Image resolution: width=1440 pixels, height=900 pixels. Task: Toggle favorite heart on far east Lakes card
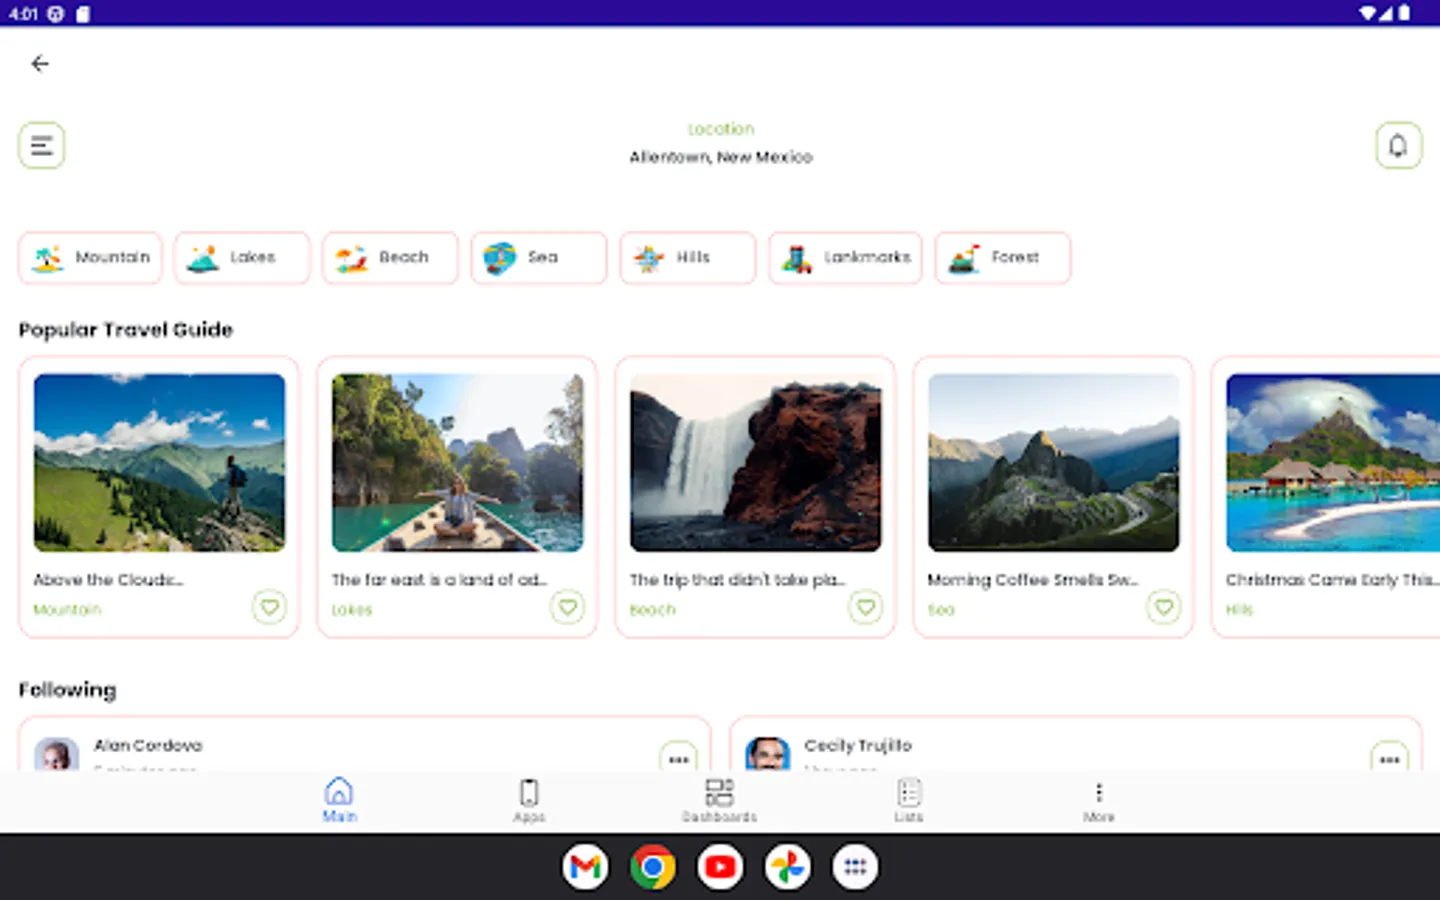567,607
